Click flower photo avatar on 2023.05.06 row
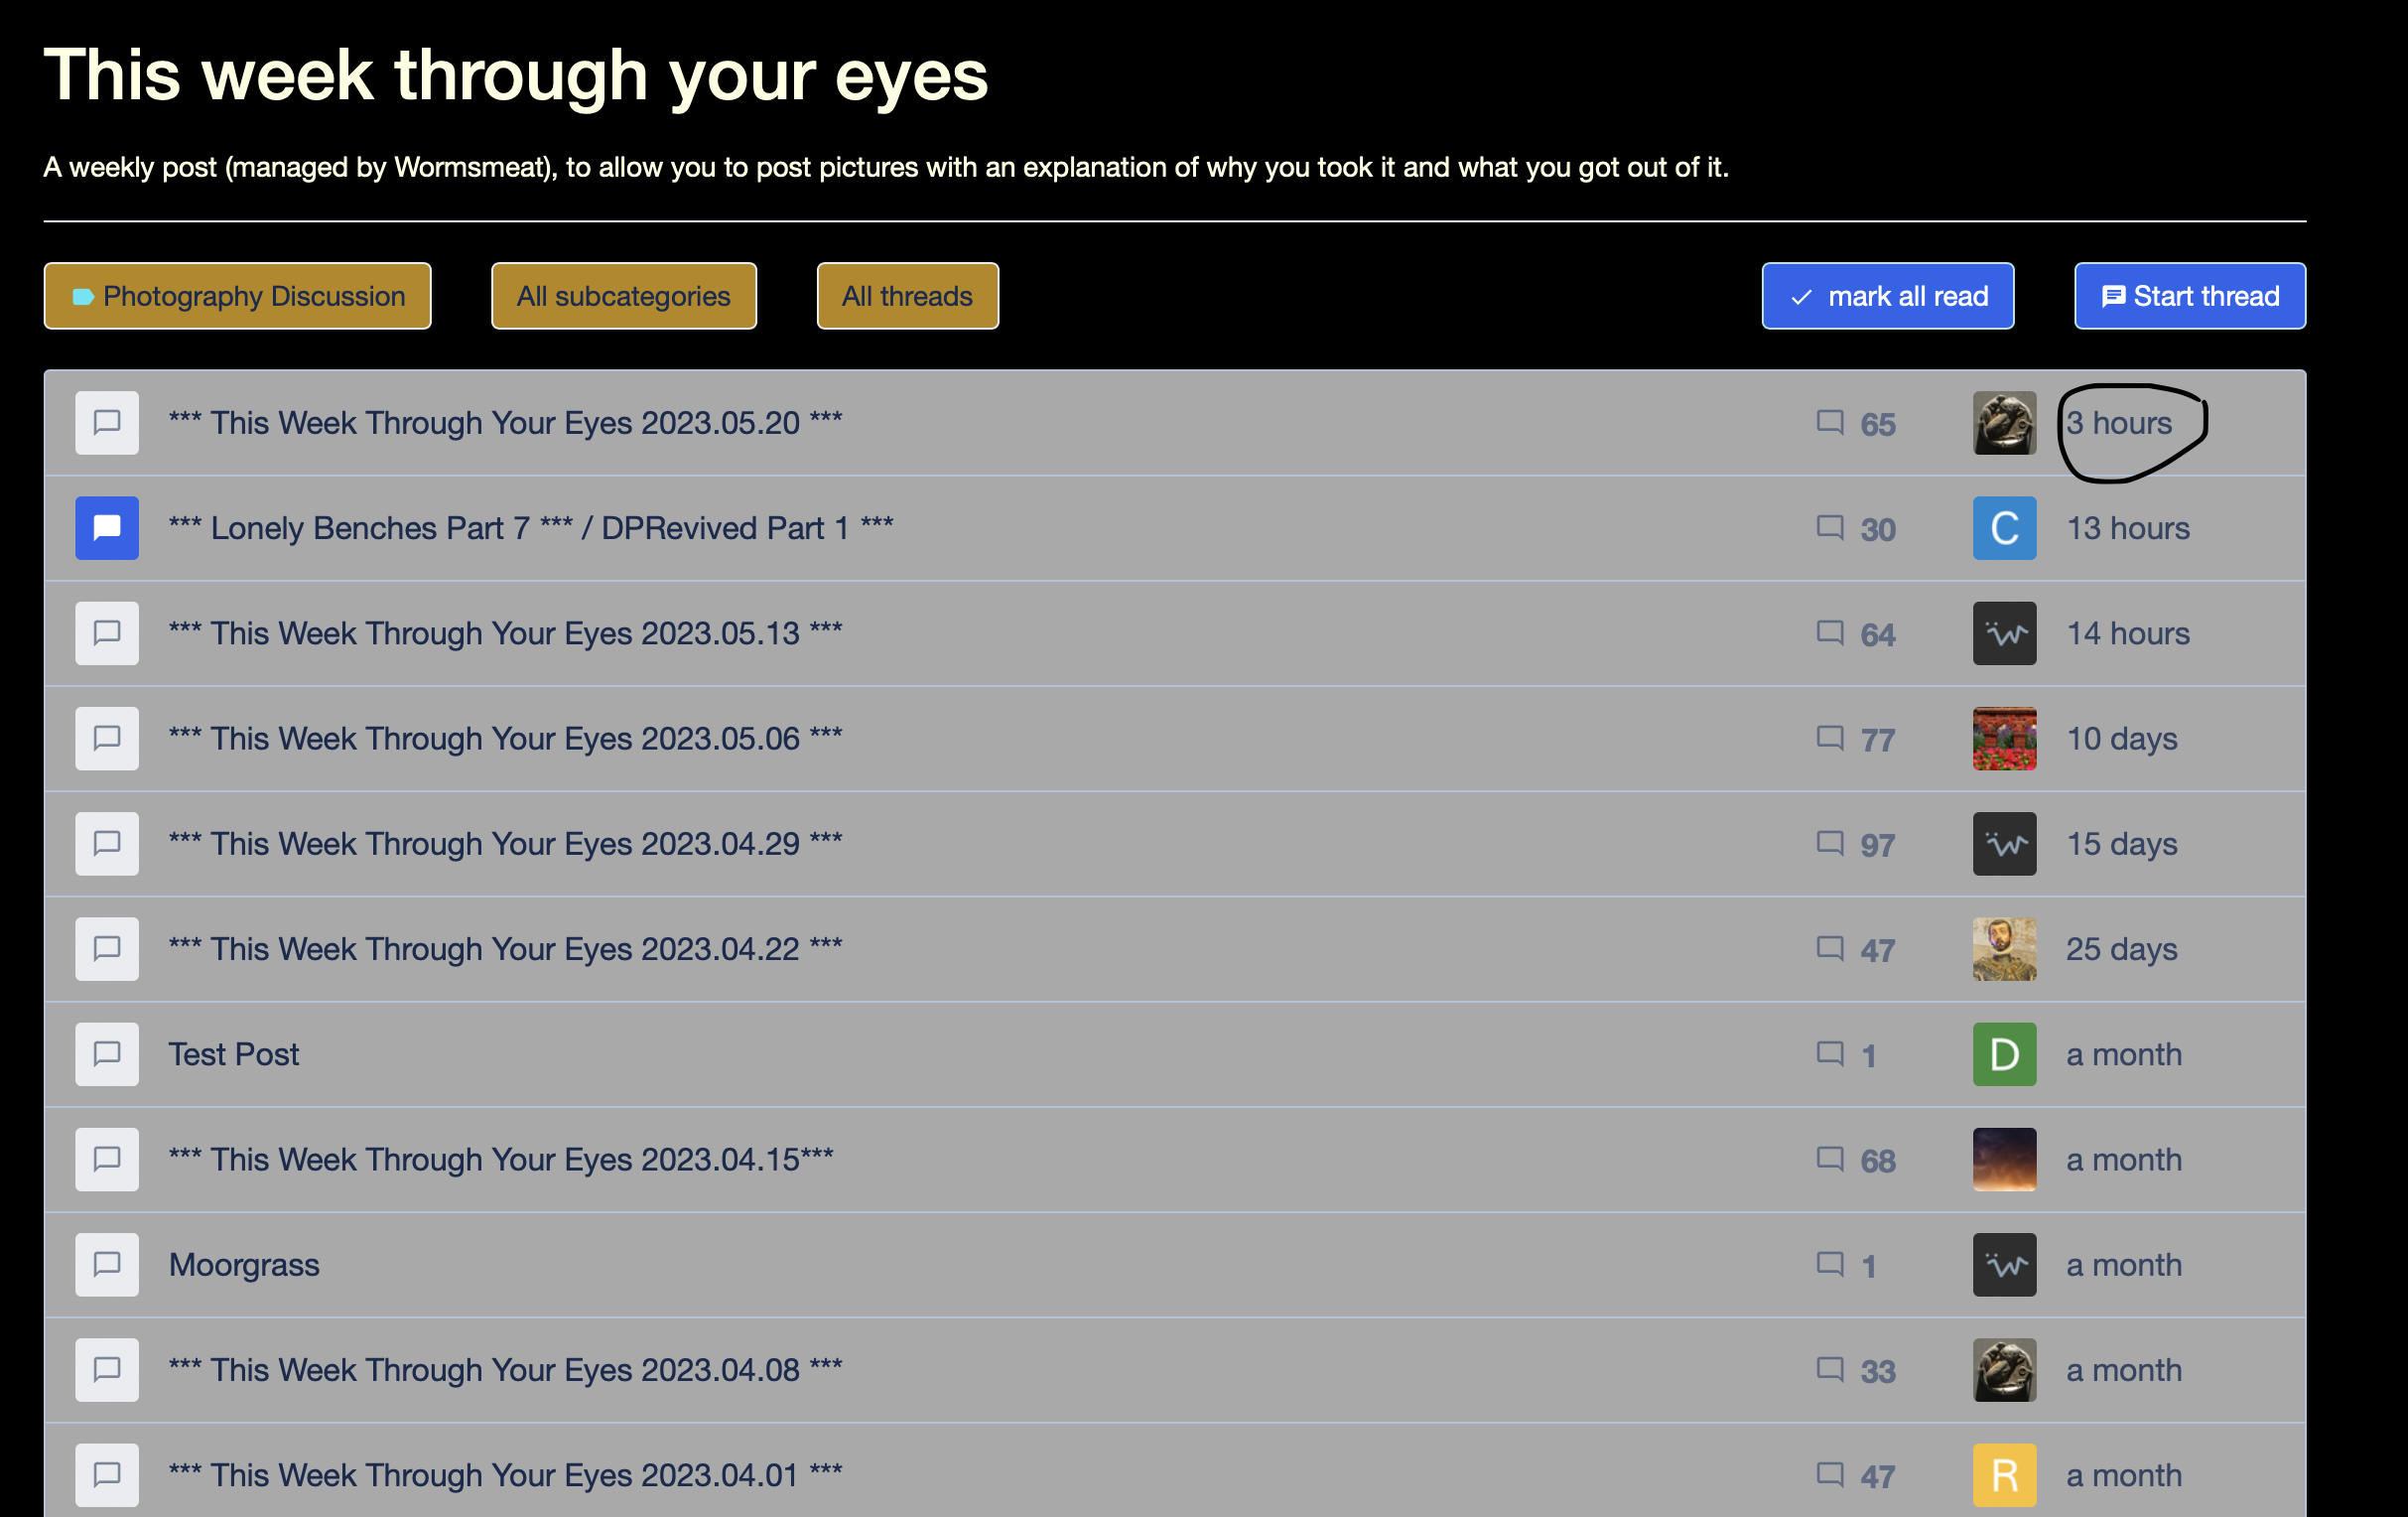 2004,739
